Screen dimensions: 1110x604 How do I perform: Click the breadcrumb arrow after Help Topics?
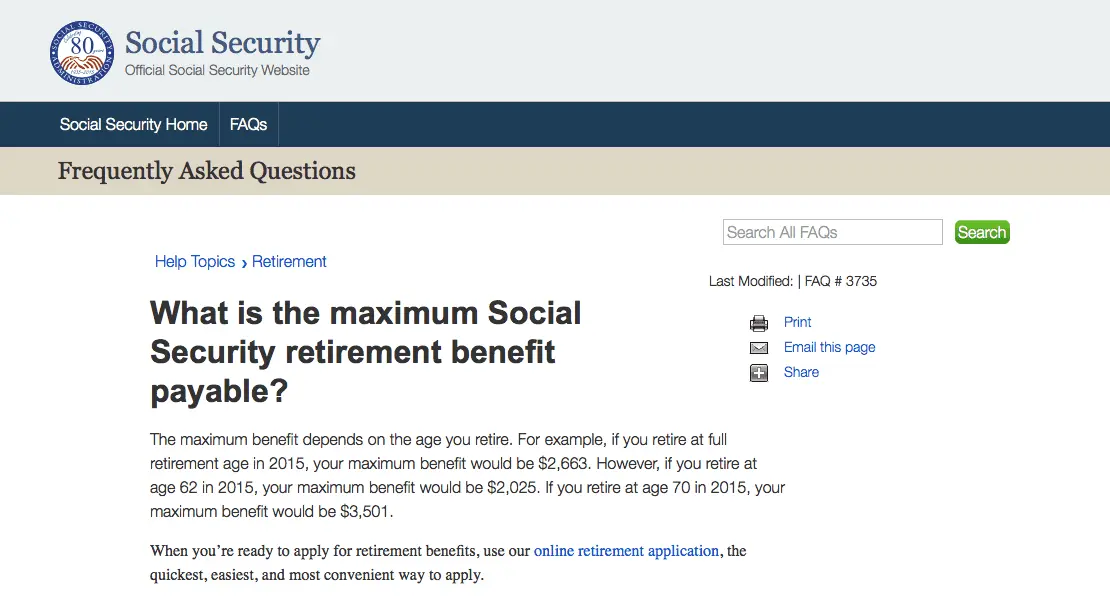pos(244,263)
